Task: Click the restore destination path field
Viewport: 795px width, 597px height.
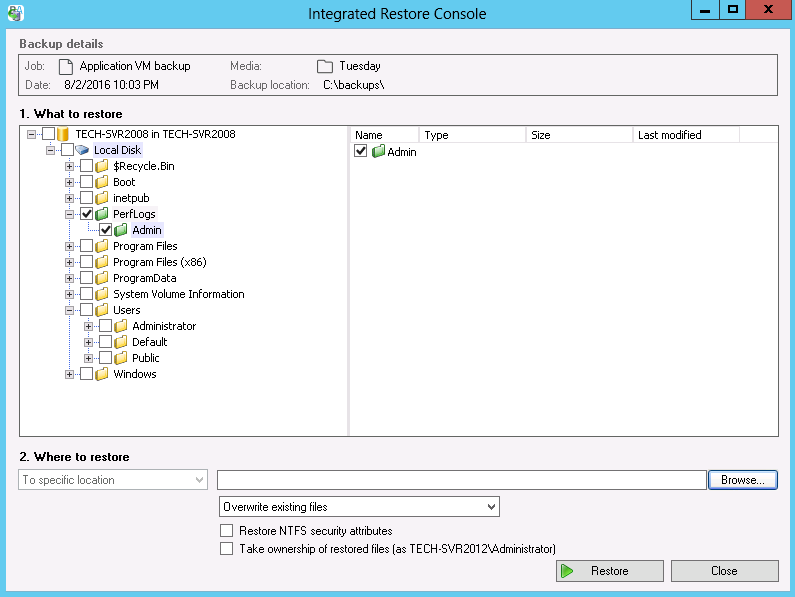Action: coord(461,480)
